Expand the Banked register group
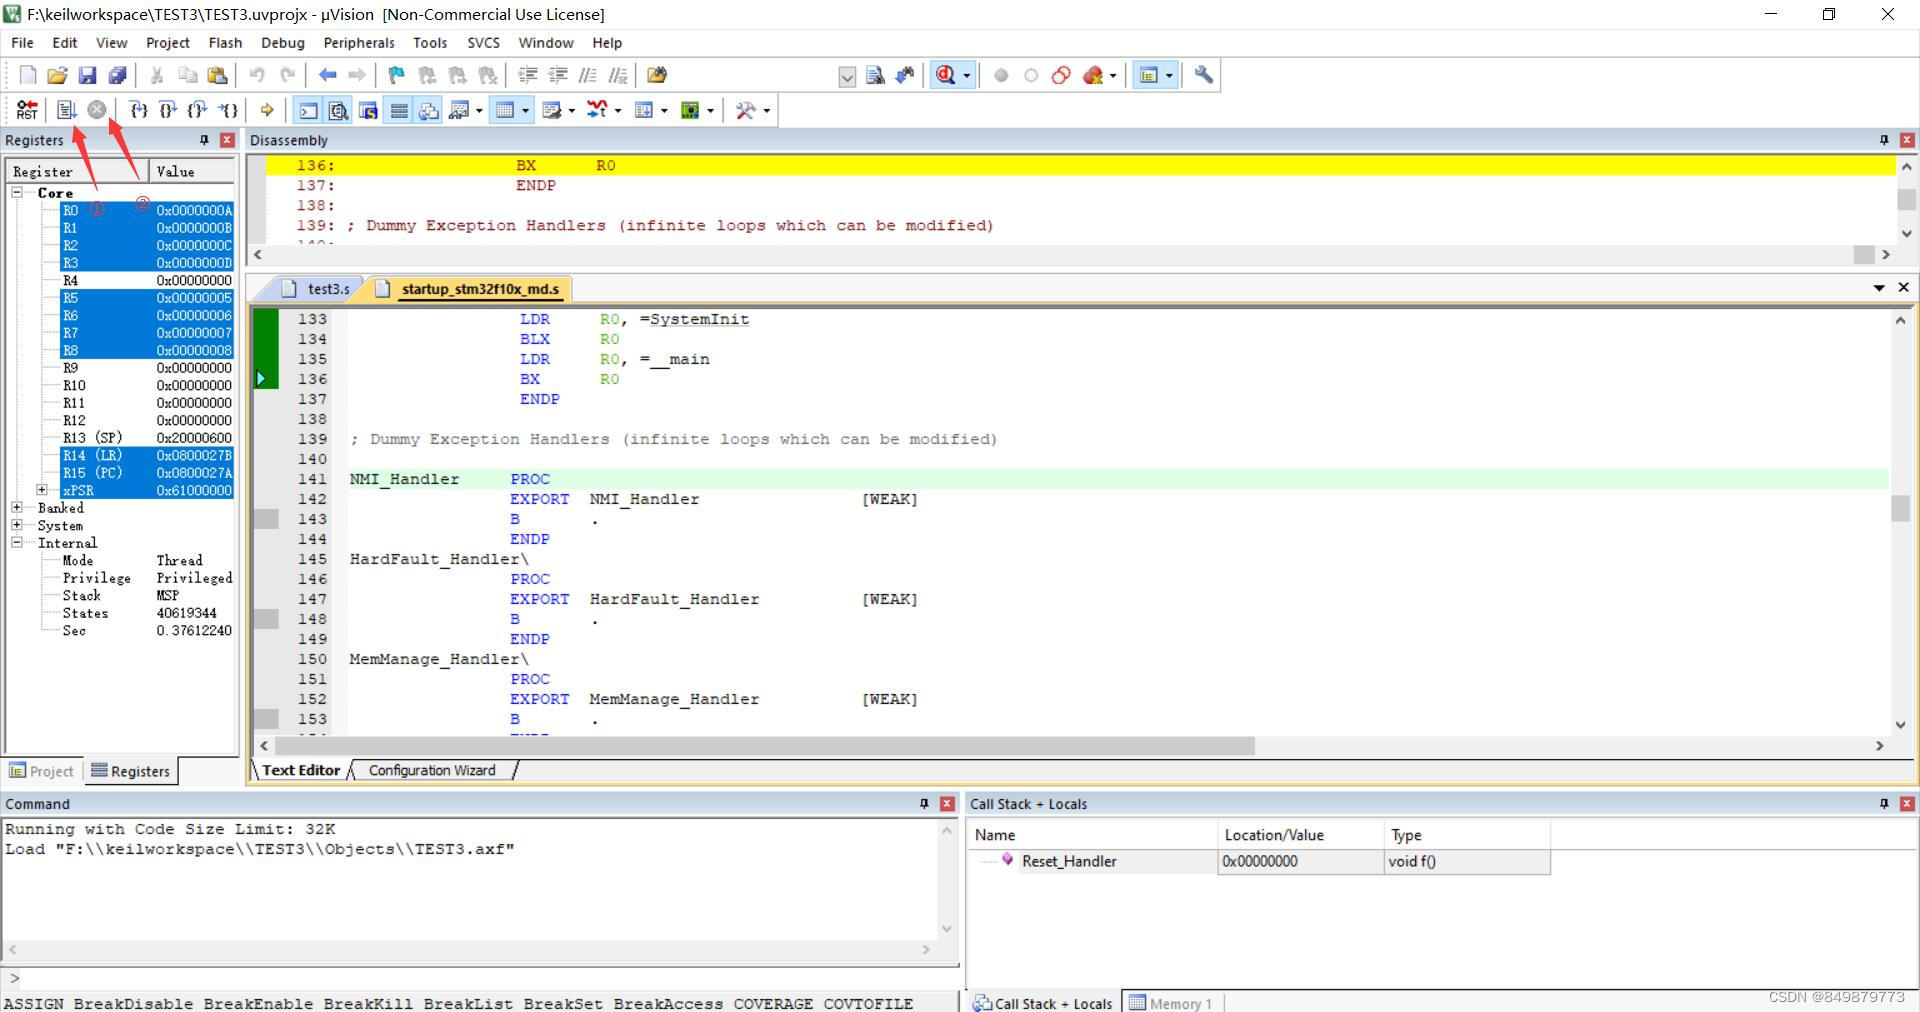This screenshot has height=1012, width=1920. point(17,508)
